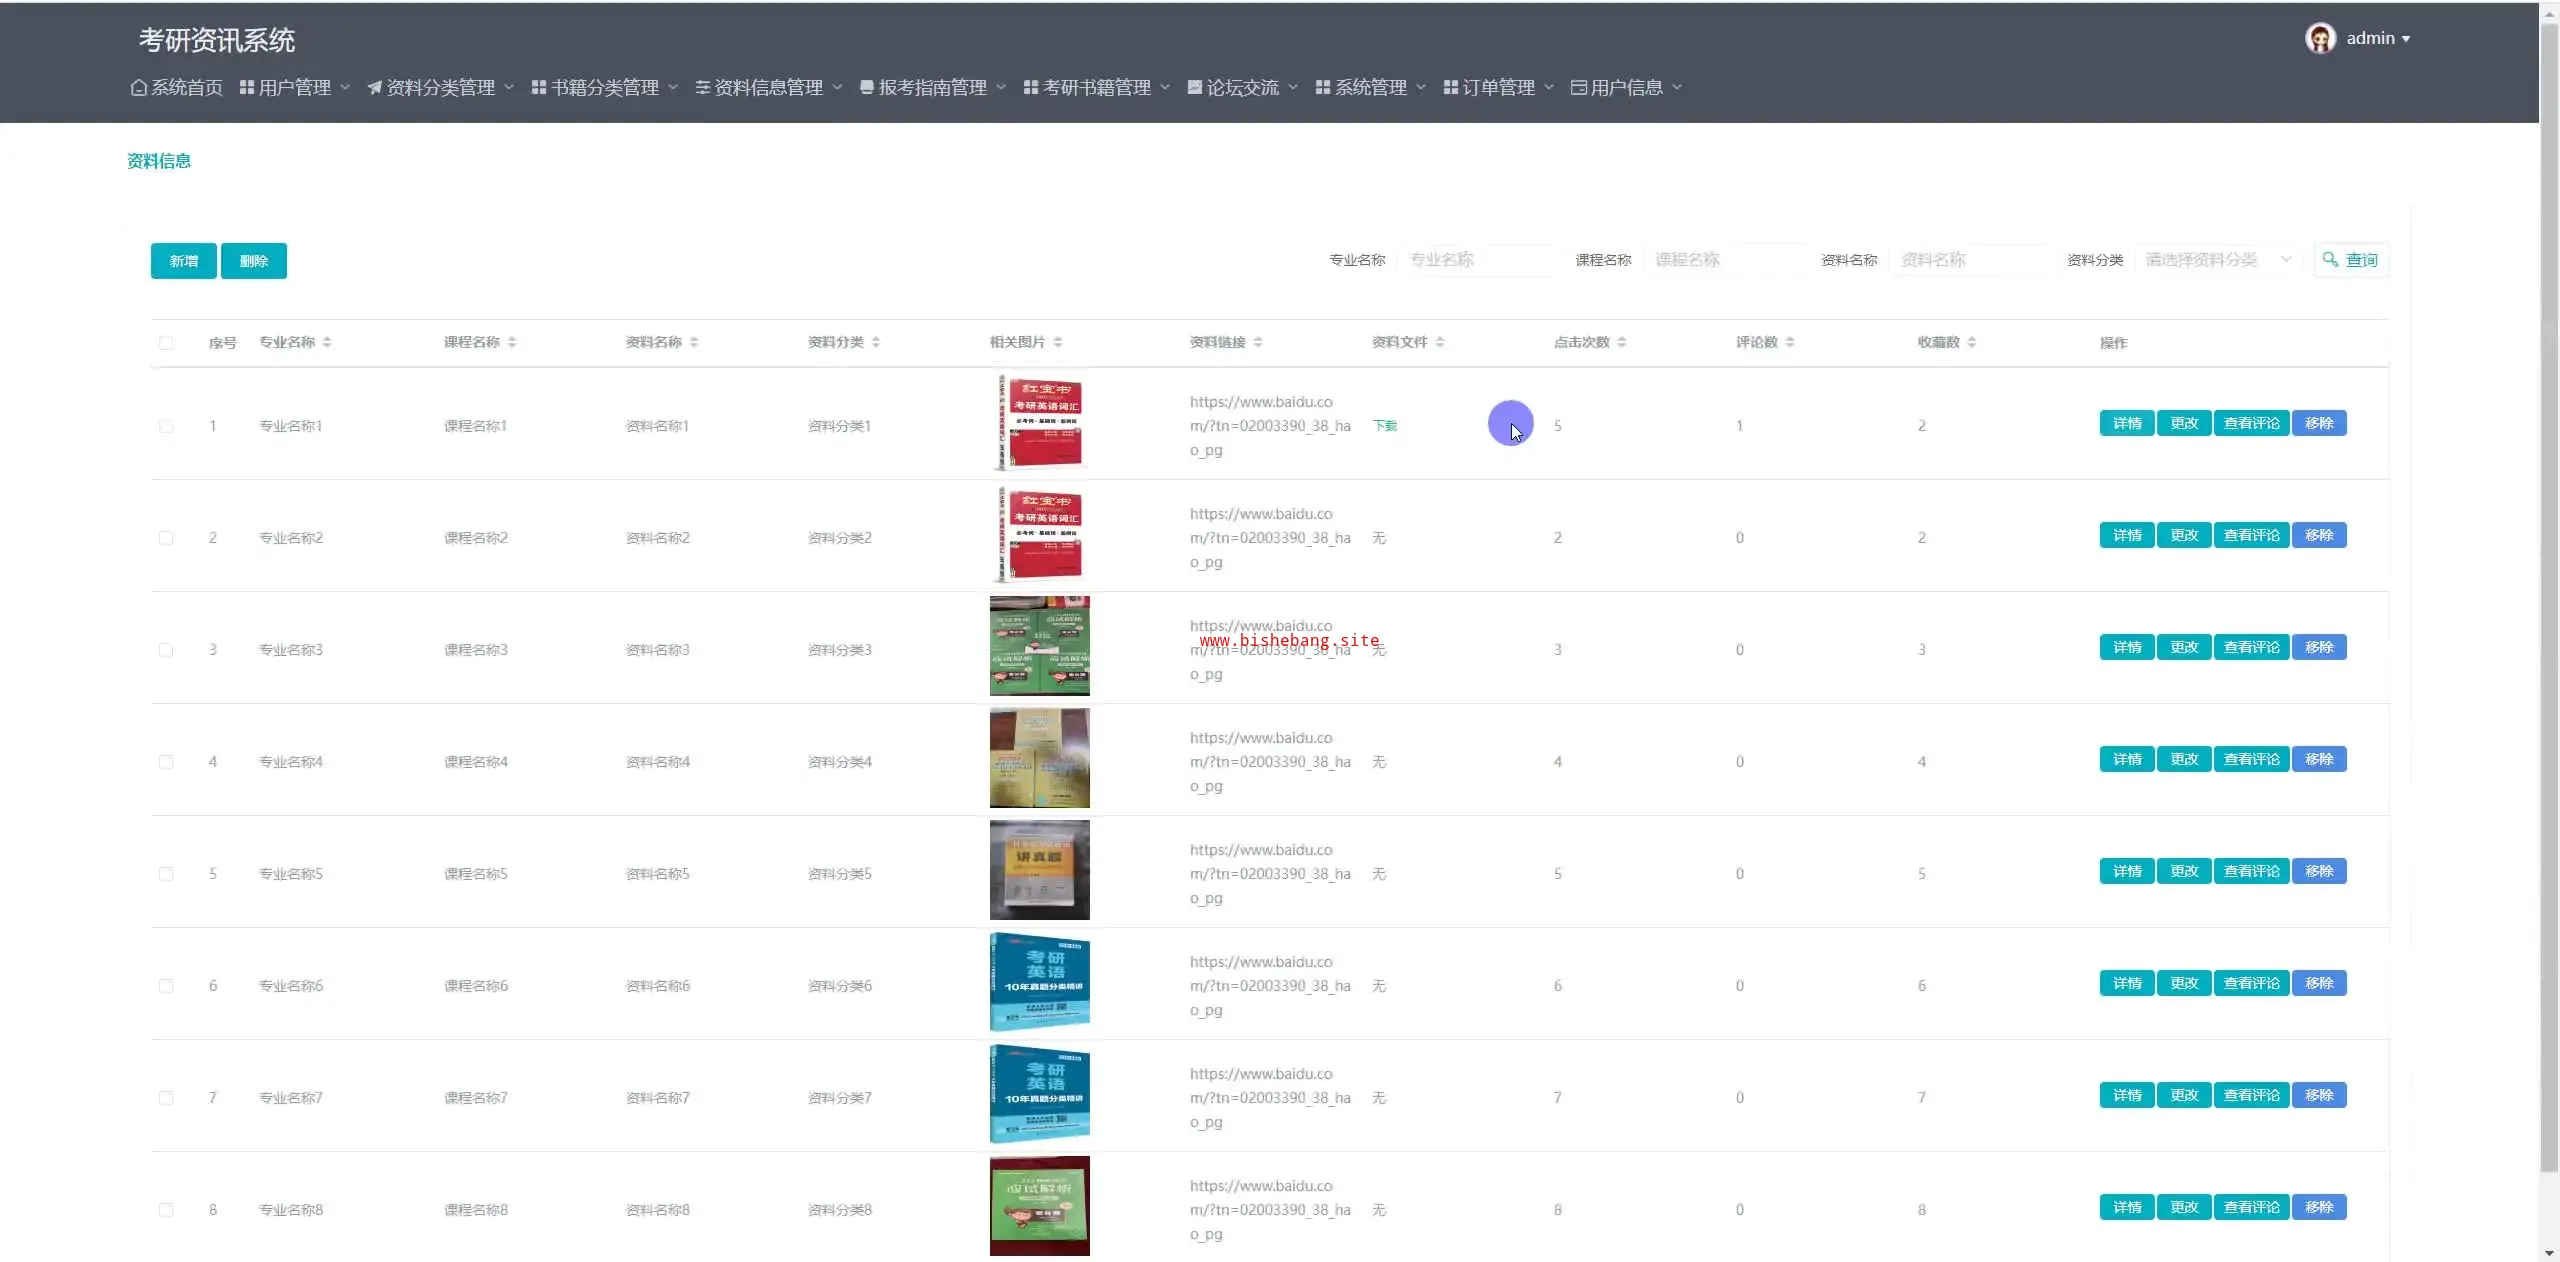Viewport: 2560px width, 1262px height.
Task: Click the sort icon on 收藏数 column
Action: click(1972, 342)
